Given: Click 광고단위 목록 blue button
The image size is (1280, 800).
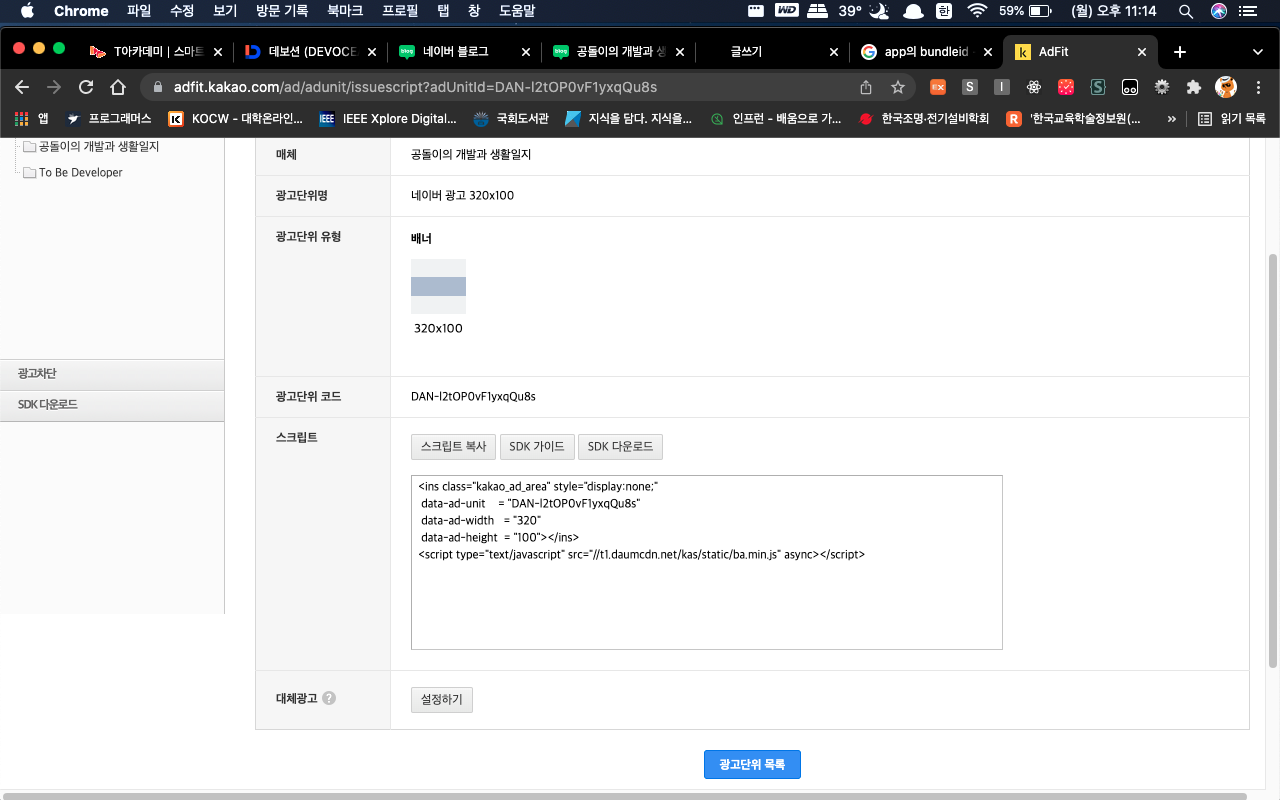Looking at the screenshot, I should click(752, 764).
